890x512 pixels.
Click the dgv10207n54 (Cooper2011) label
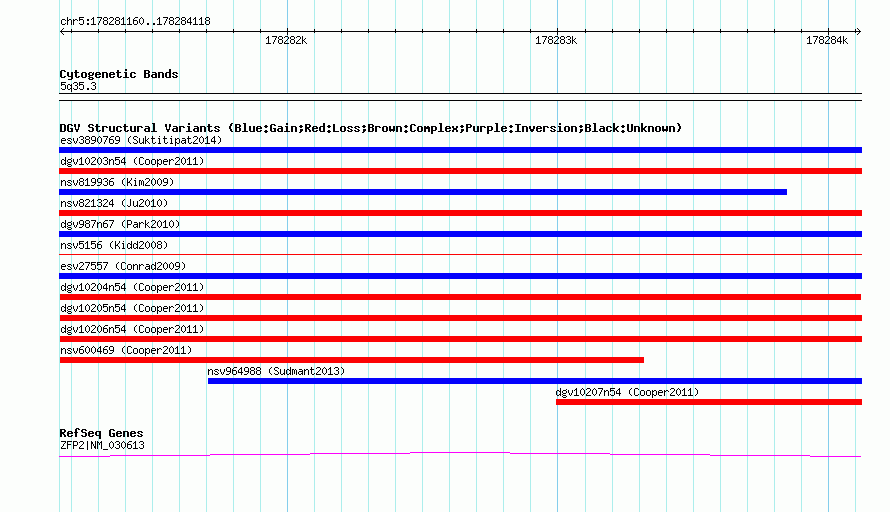point(627,392)
